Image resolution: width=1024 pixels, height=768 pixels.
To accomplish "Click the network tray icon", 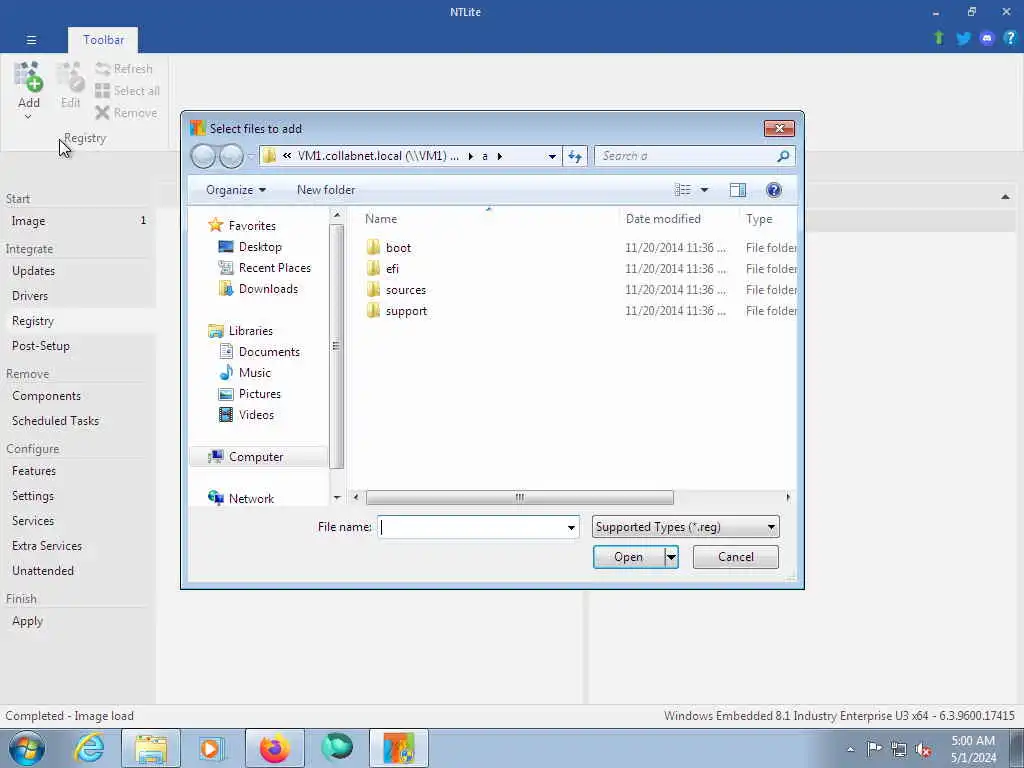I will [899, 749].
